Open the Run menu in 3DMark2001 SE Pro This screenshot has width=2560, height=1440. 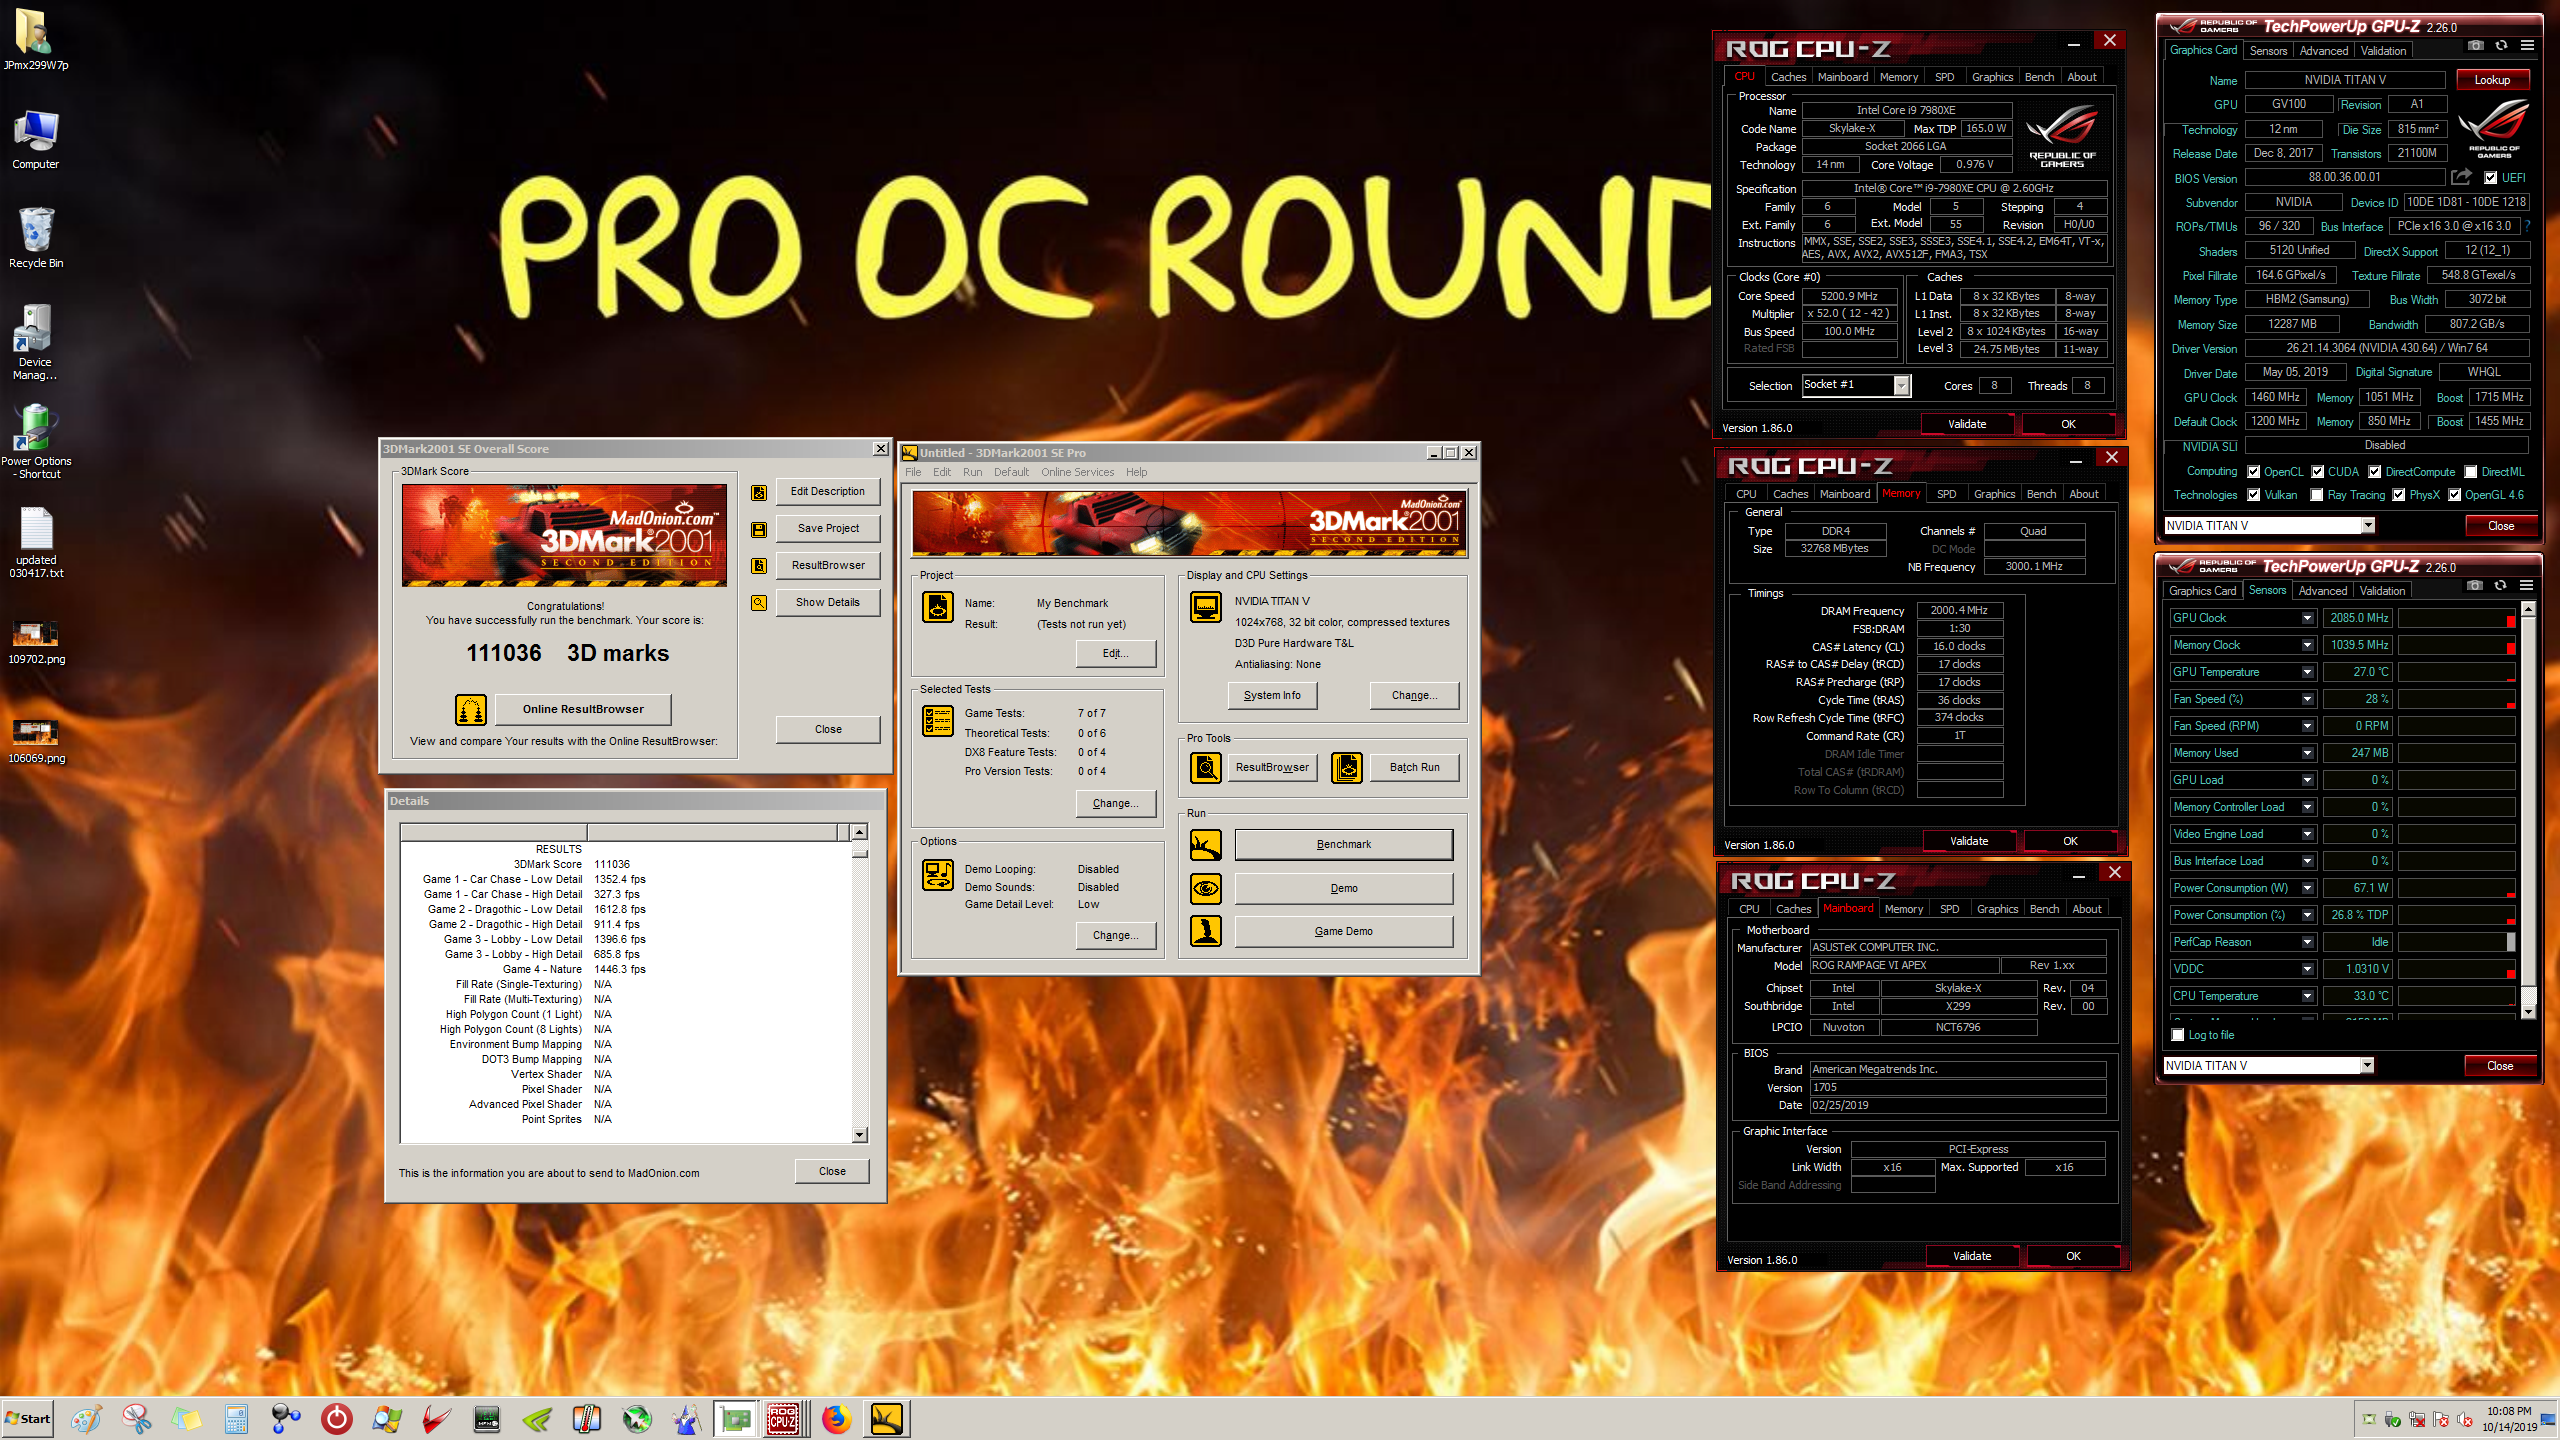972,472
